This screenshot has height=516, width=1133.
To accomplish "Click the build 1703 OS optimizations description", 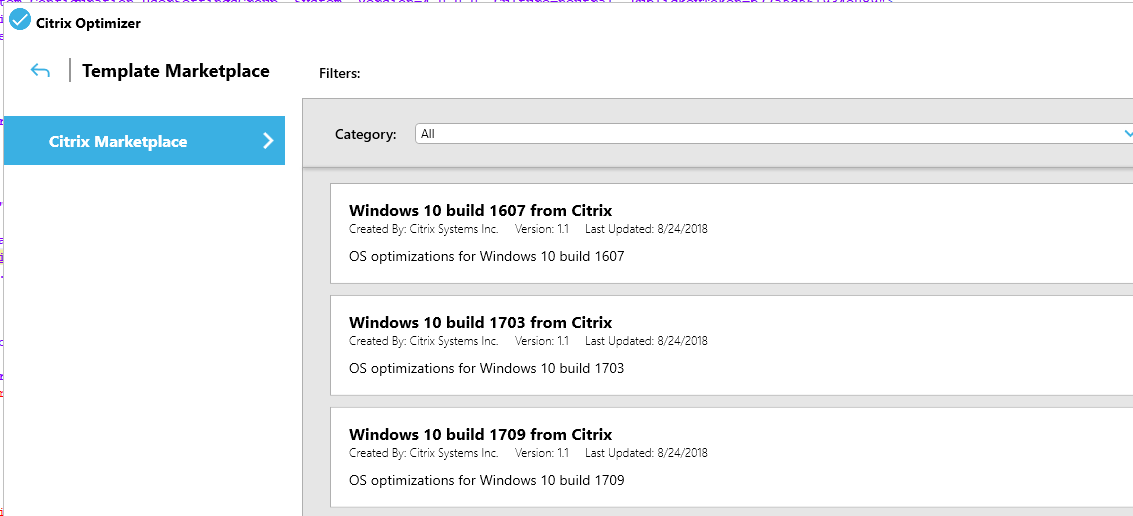I will tap(486, 368).
